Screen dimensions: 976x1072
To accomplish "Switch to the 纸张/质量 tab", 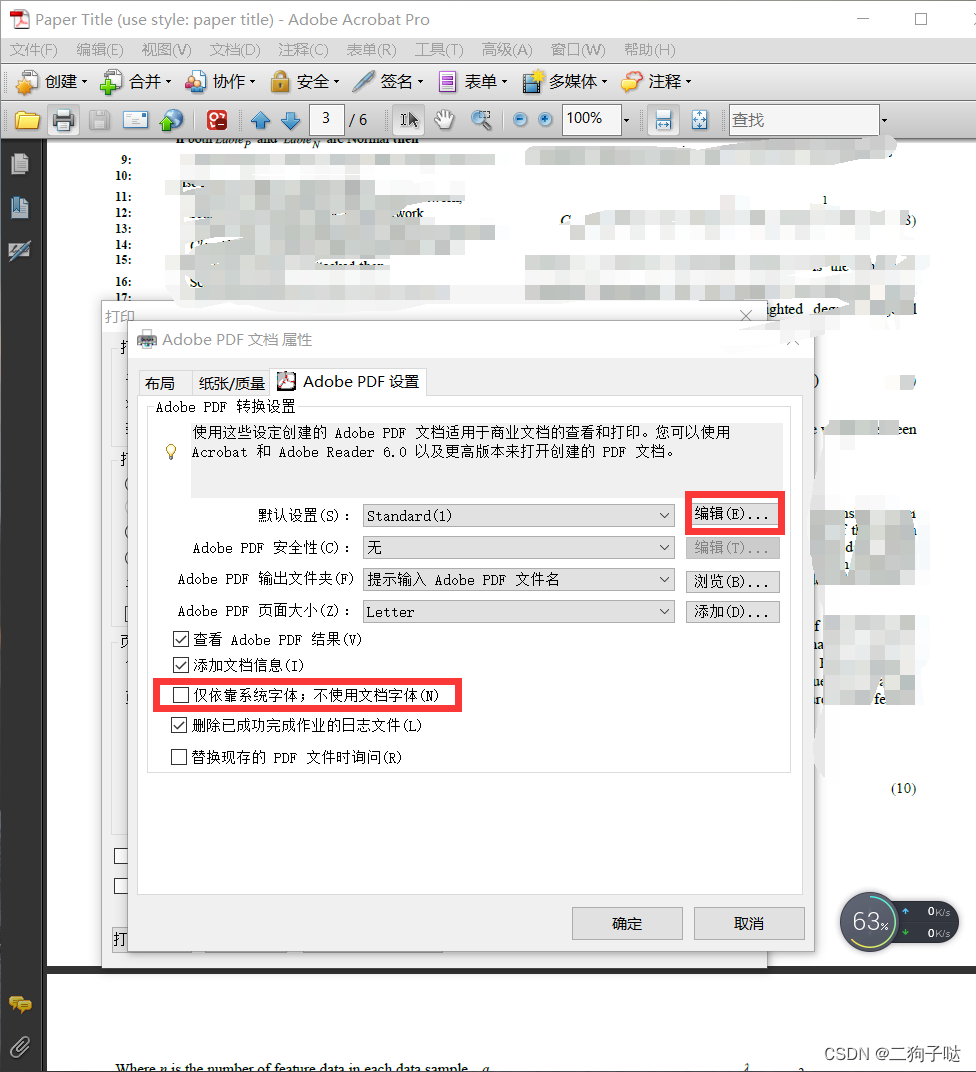I will click(x=231, y=382).
